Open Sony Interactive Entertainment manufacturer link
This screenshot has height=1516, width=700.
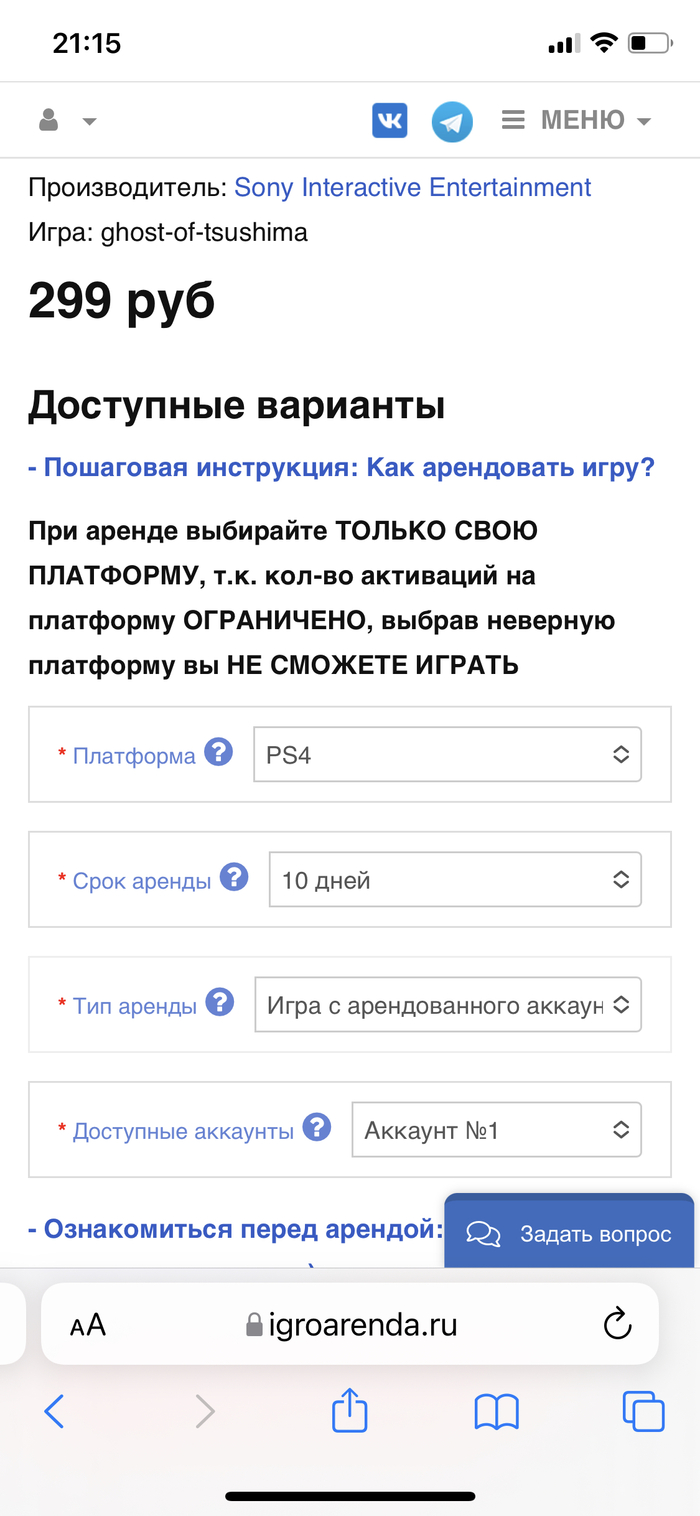(412, 188)
